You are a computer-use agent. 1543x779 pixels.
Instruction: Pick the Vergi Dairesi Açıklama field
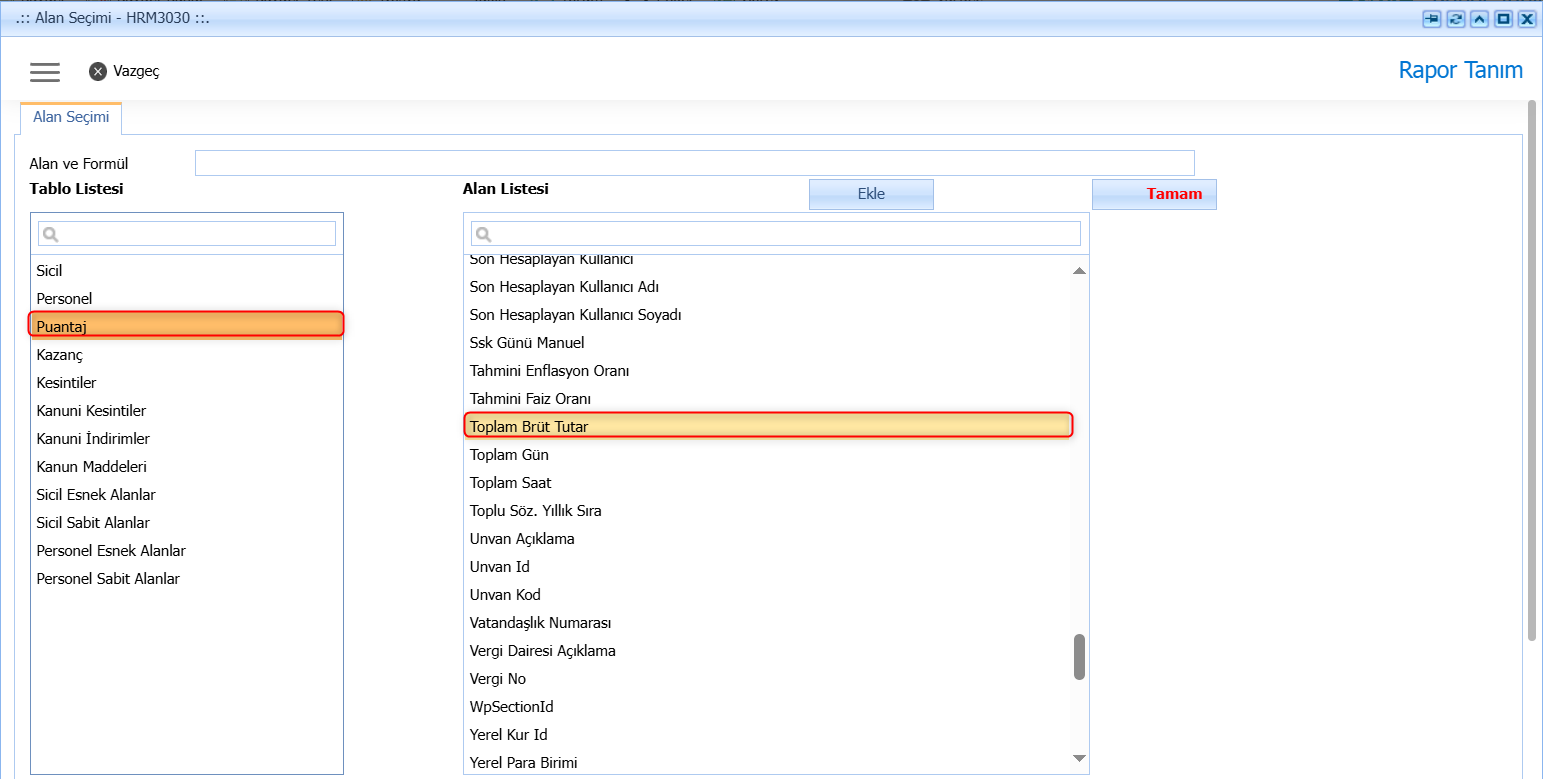[768, 651]
